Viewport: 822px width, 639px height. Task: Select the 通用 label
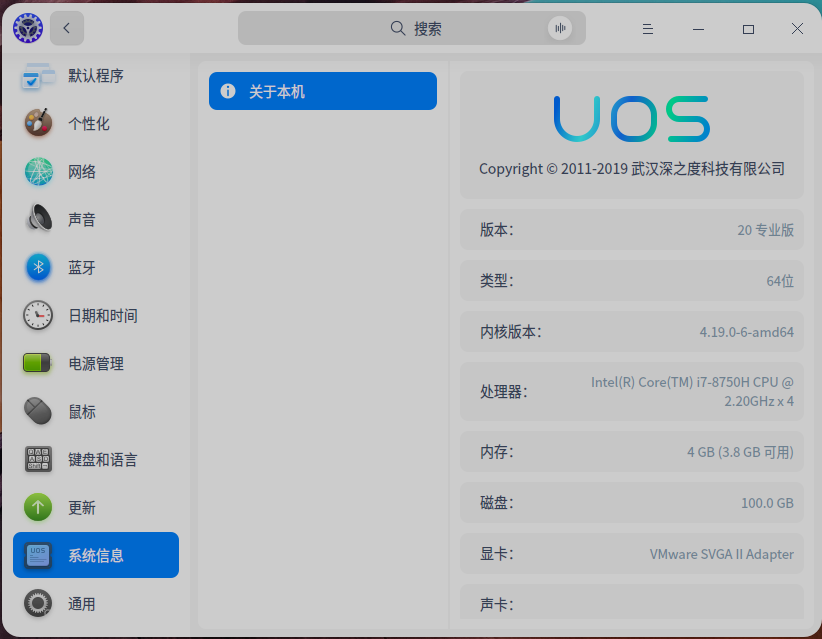(82, 604)
